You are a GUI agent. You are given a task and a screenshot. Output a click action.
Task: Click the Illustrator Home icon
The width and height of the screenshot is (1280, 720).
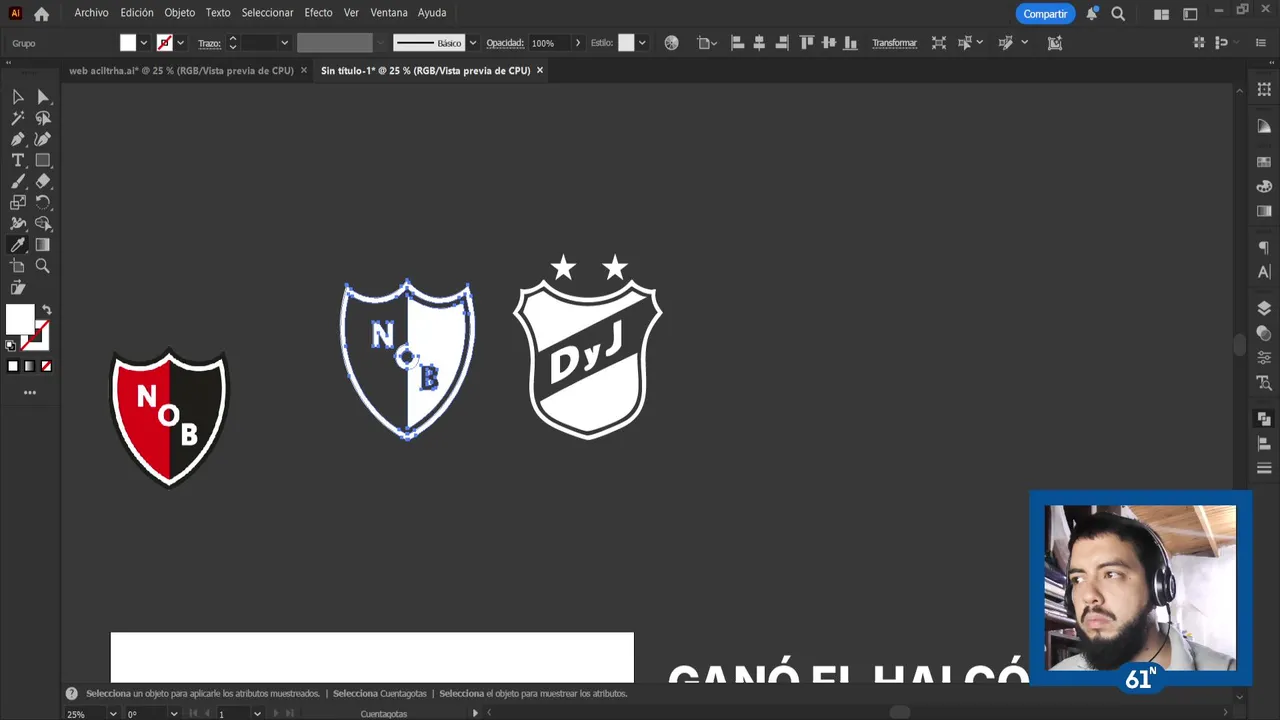click(x=42, y=14)
